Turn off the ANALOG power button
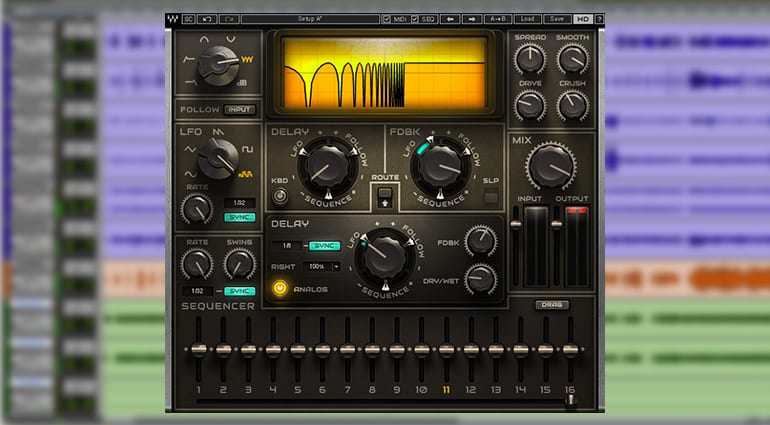 pos(280,288)
